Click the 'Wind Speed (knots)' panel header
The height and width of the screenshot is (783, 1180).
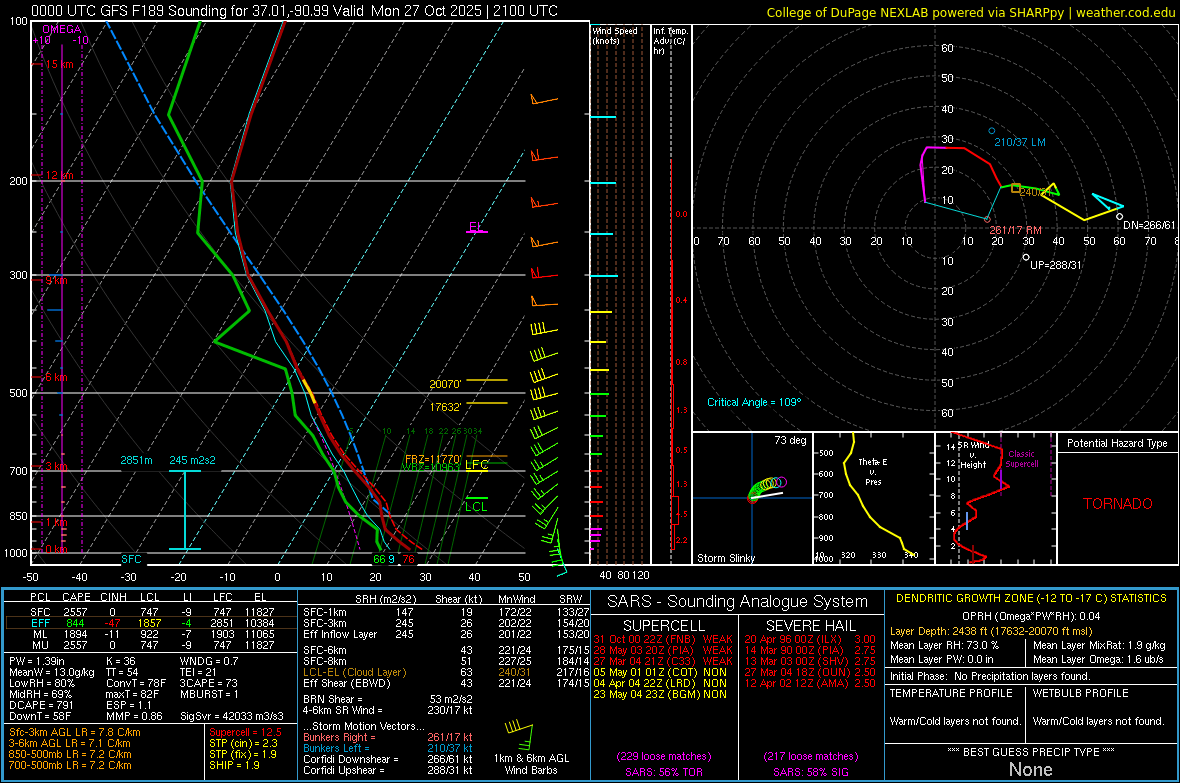pyautogui.click(x=614, y=35)
